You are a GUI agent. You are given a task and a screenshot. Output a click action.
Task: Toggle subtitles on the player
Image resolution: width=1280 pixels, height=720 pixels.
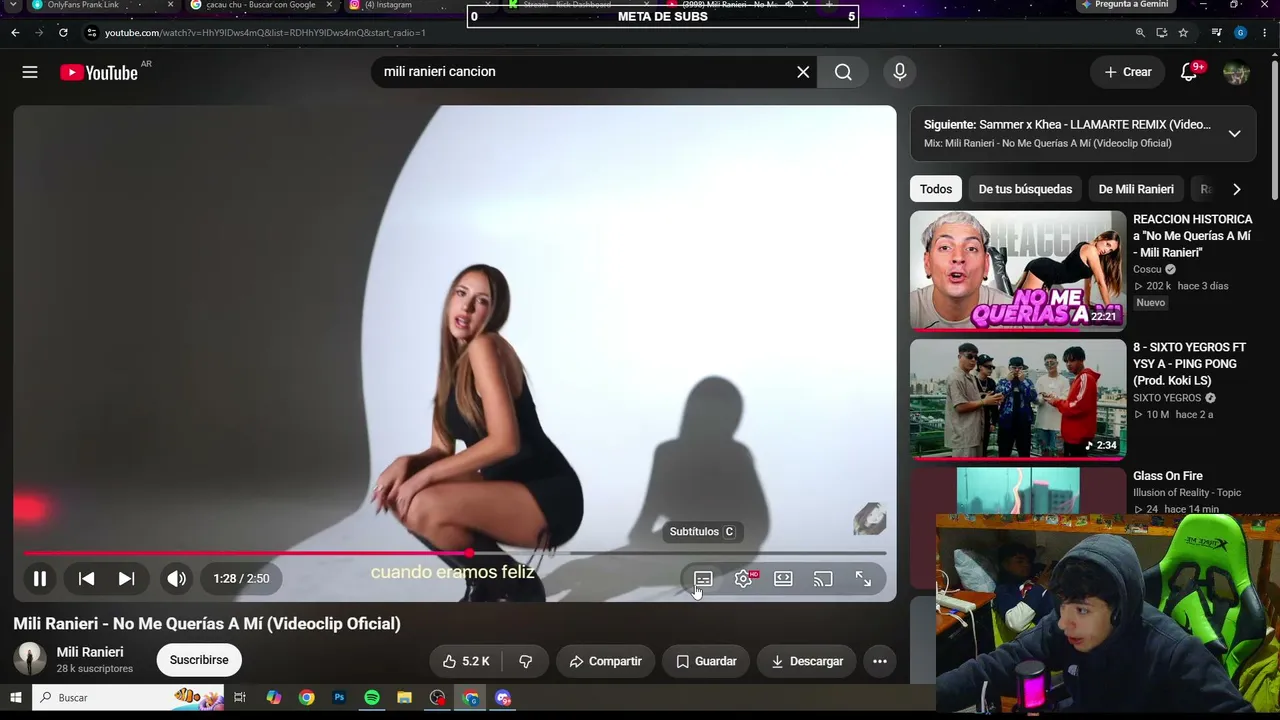703,579
